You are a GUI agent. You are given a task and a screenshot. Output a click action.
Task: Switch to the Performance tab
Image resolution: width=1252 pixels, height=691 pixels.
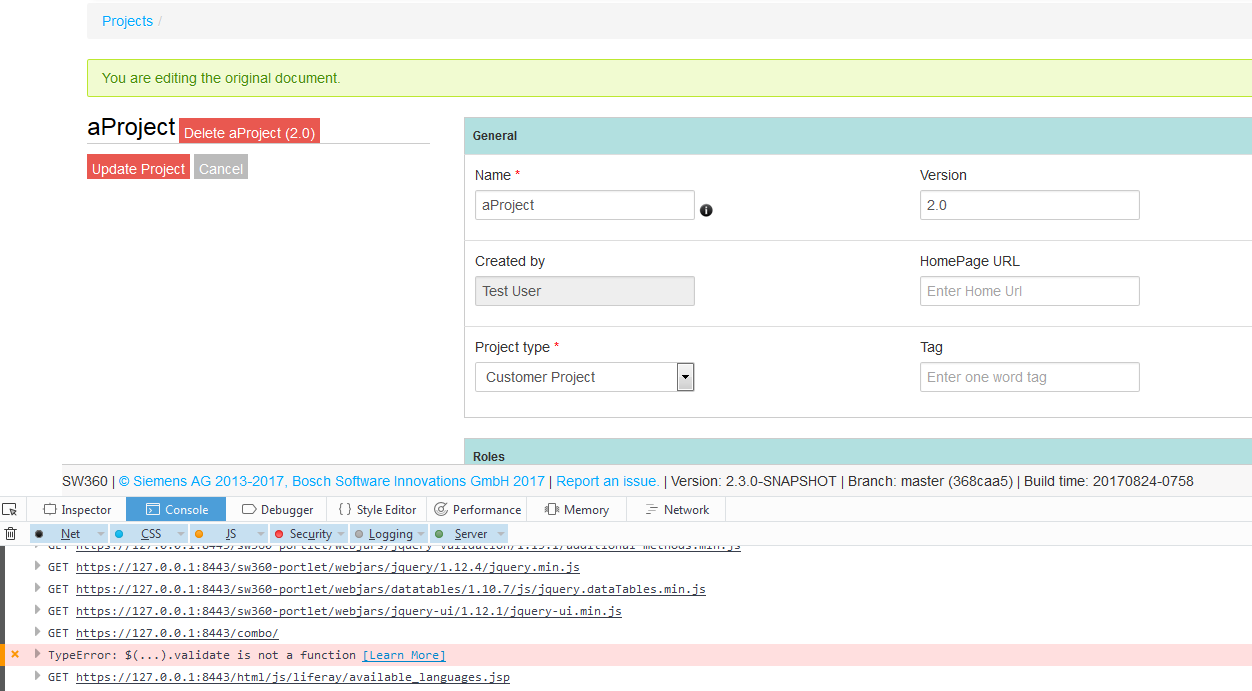point(477,509)
